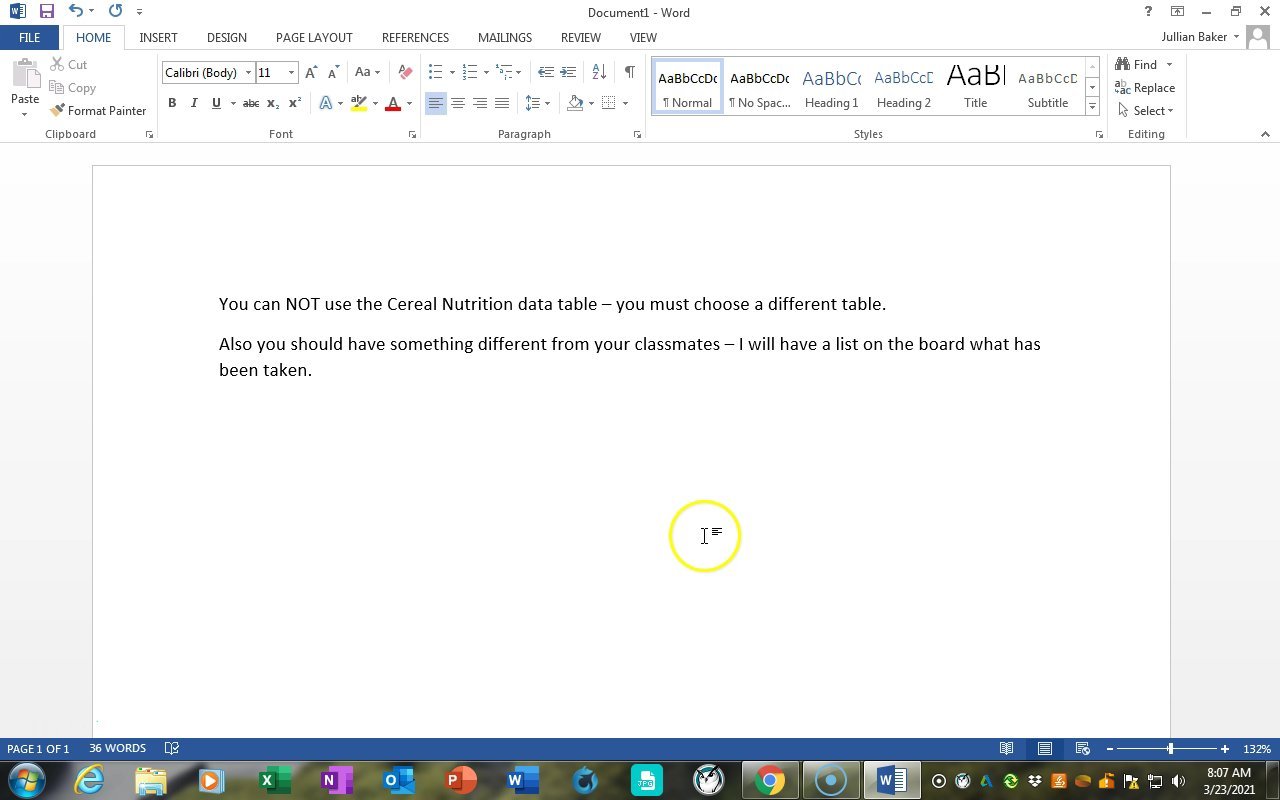Click the Grow Font icon
Screen dimensions: 1280x800
click(x=311, y=72)
